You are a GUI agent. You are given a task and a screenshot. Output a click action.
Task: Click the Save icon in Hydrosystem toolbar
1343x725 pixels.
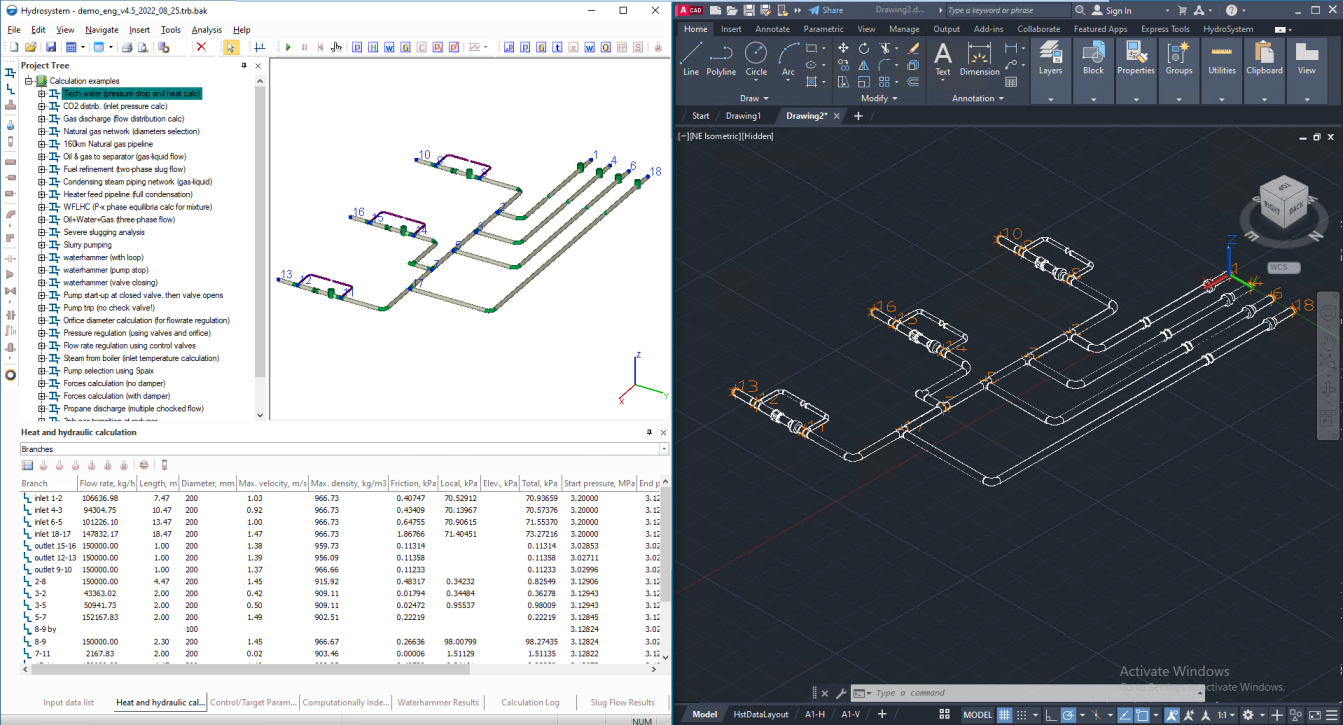[50, 47]
